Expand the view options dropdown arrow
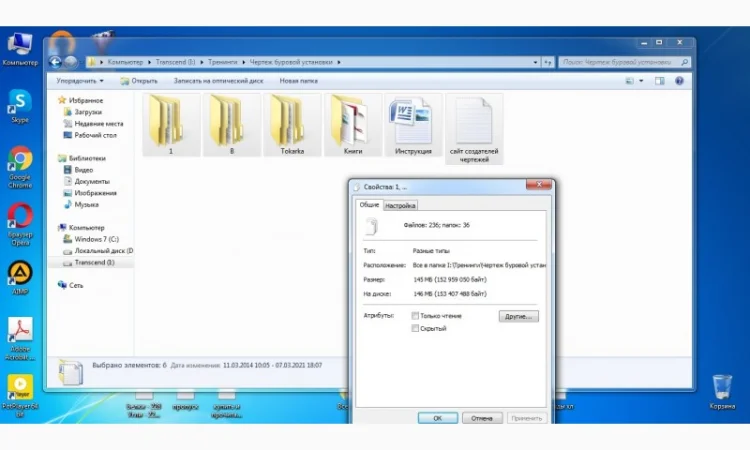The image size is (750, 450). 643,80
